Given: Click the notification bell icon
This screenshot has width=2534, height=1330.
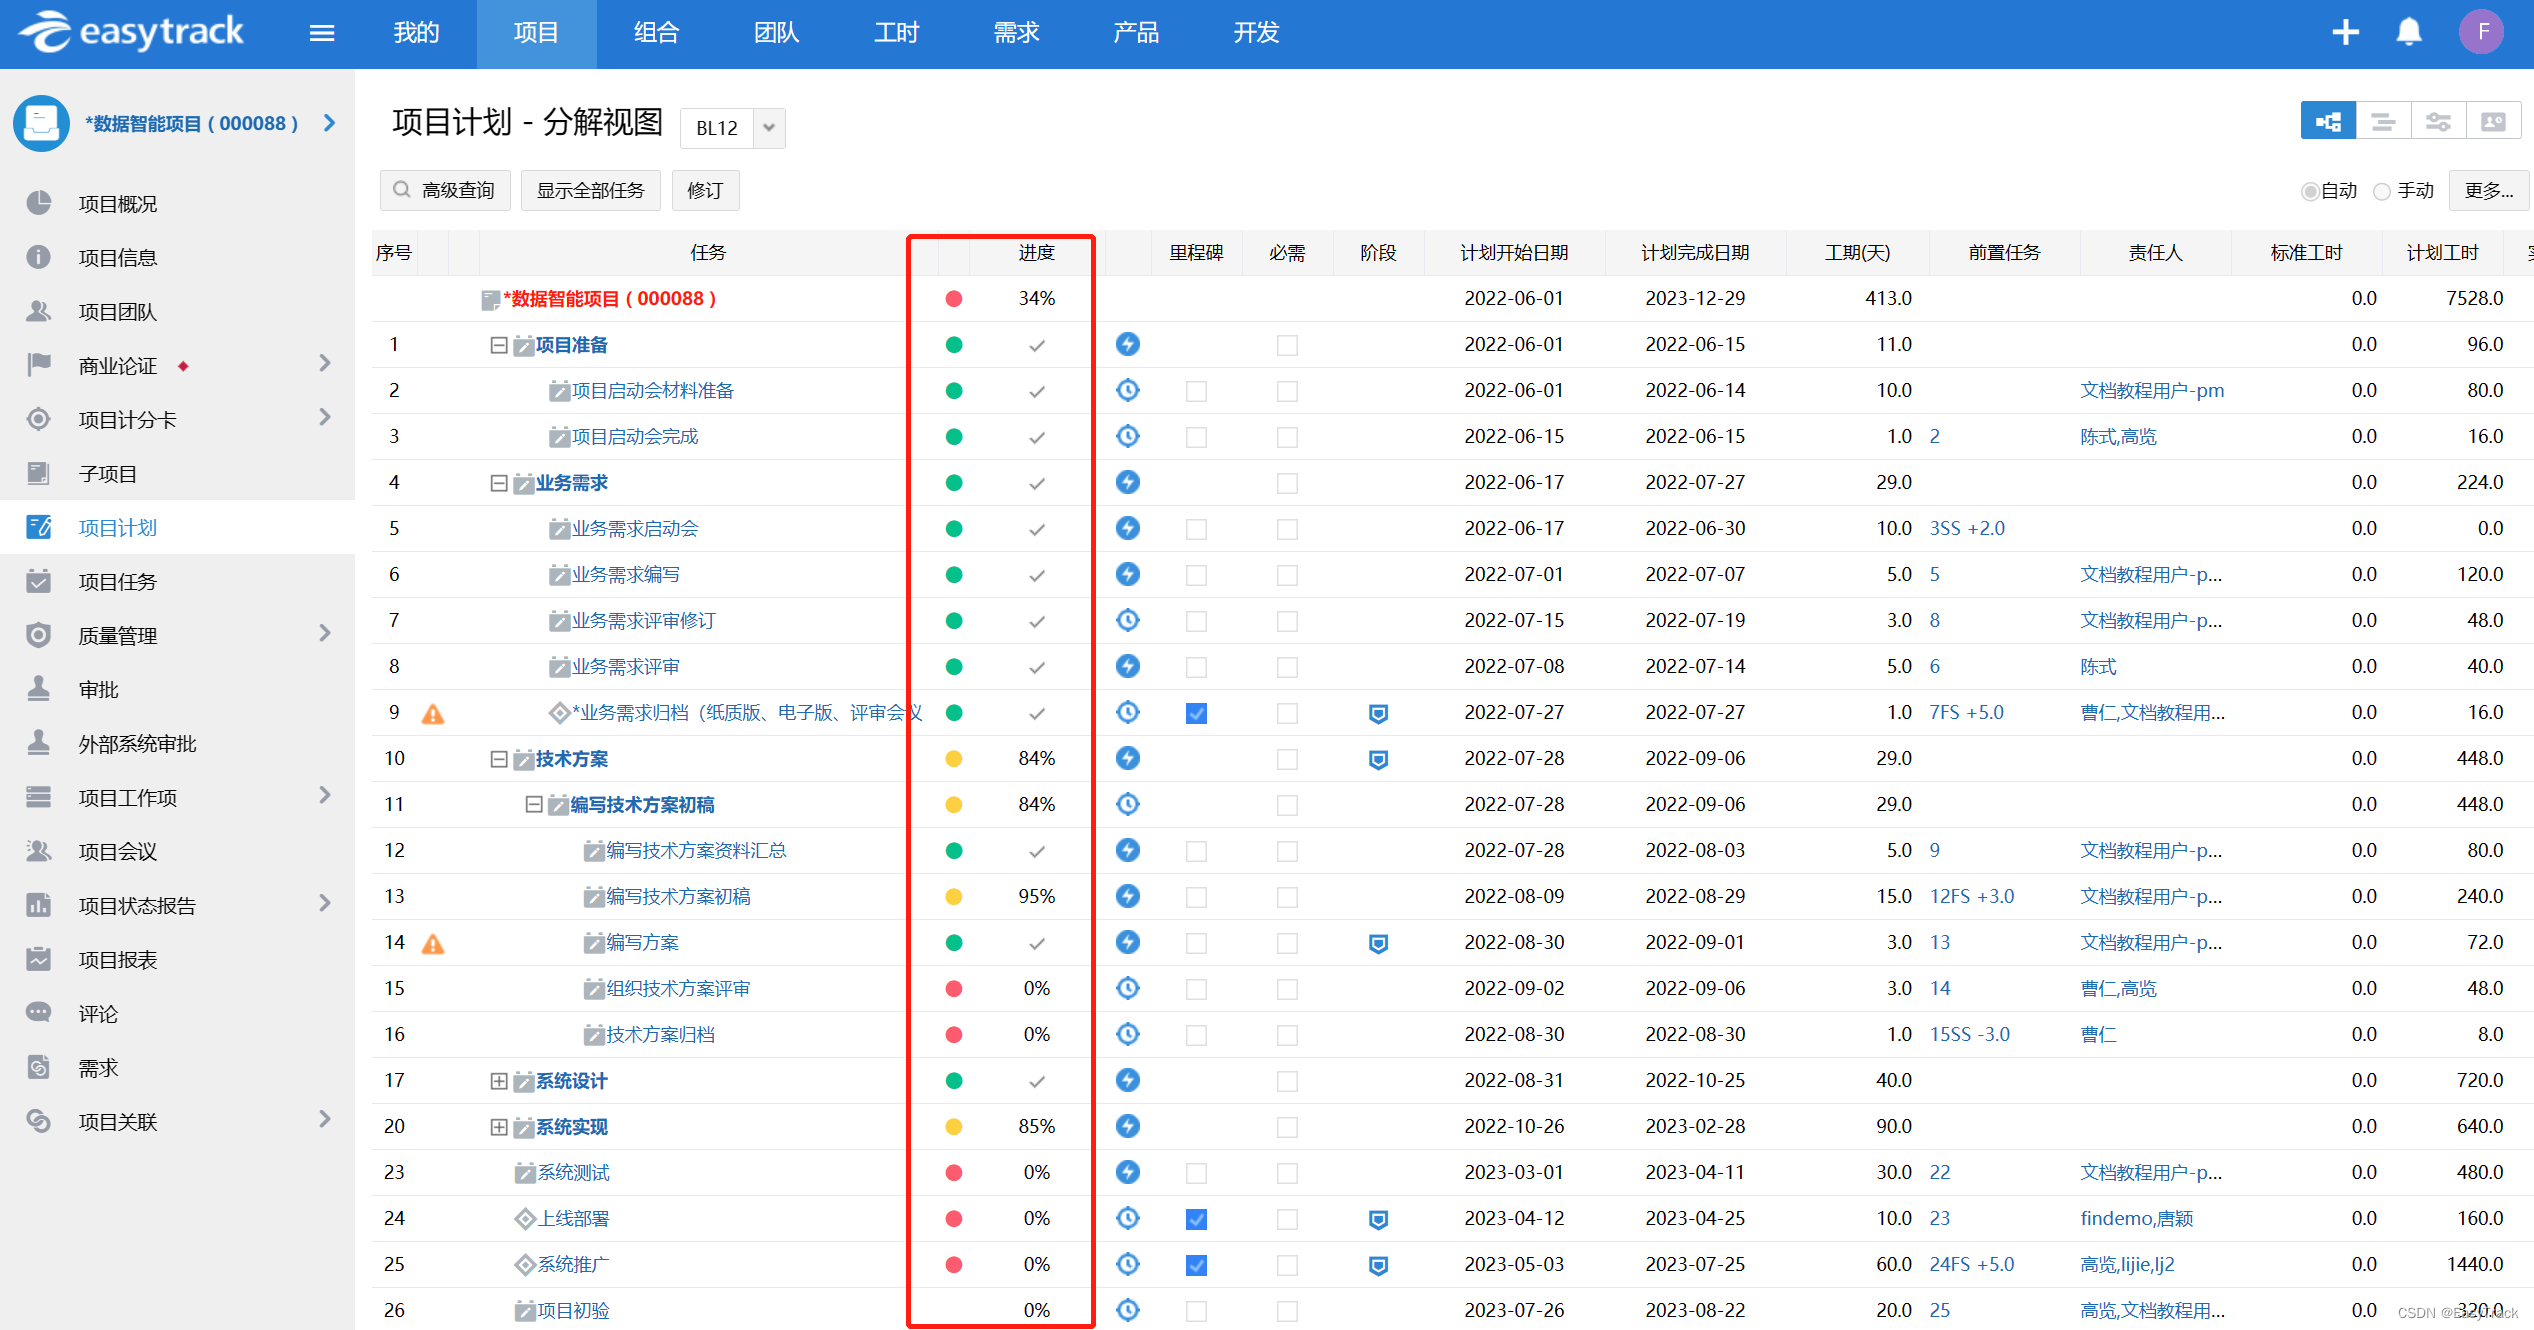Looking at the screenshot, I should [2409, 33].
